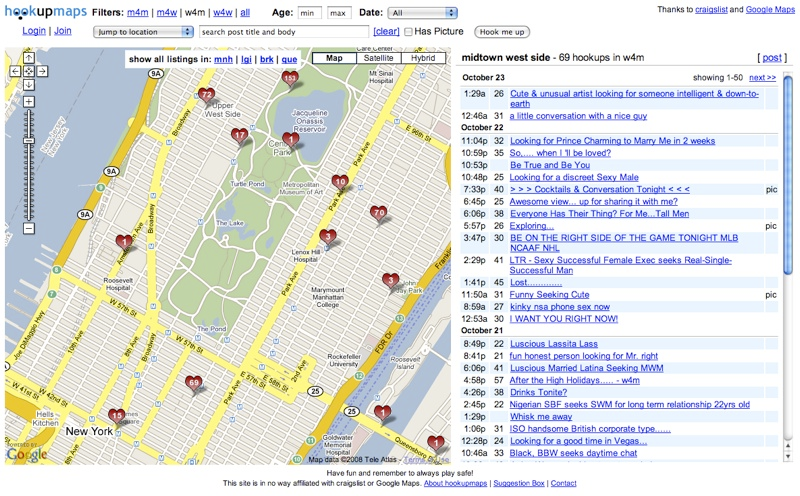800x496 pixels.
Task: Switch the map to Satellite view
Action: 379,58
